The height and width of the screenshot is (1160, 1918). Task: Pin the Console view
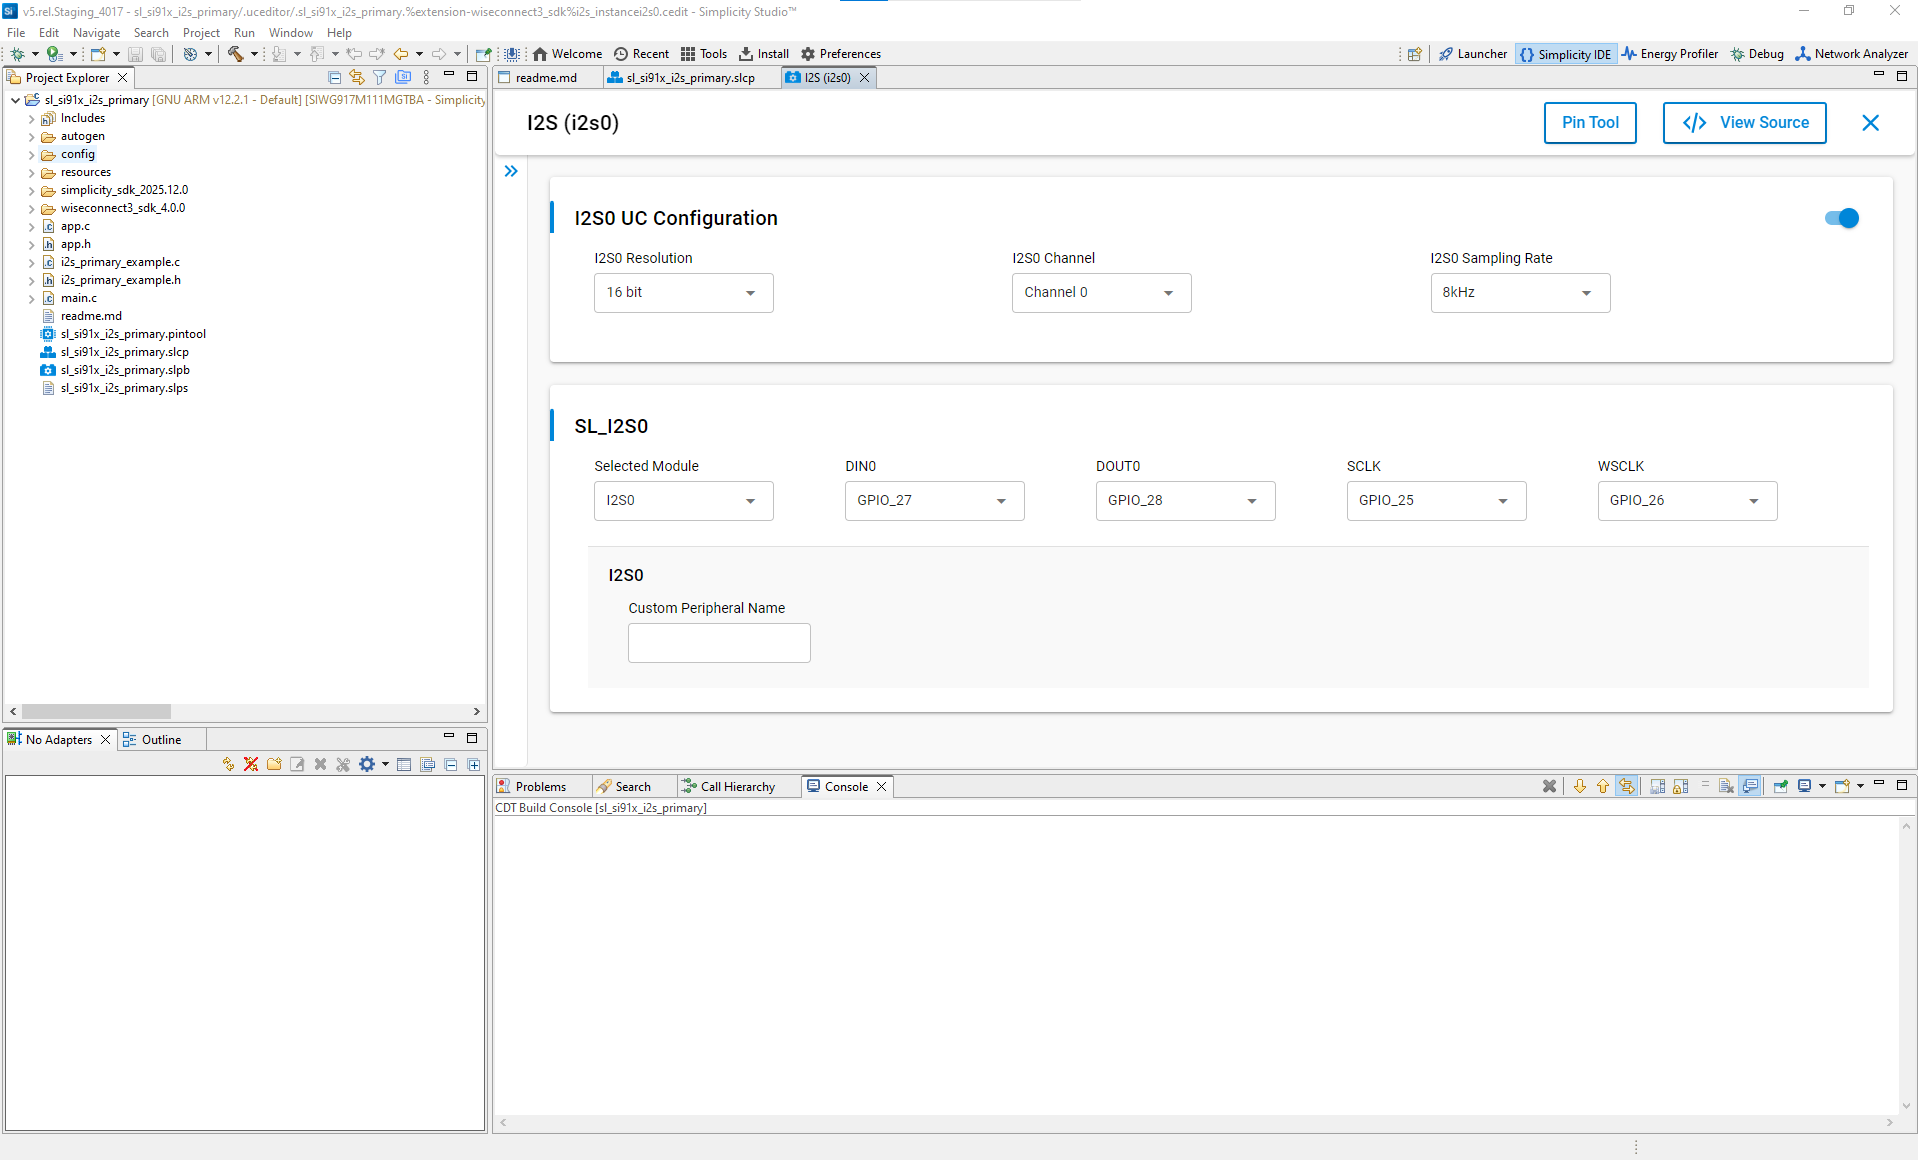1781,786
